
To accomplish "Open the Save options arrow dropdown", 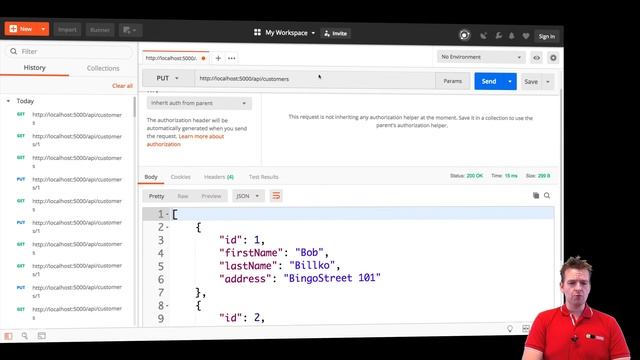I will point(548,82).
